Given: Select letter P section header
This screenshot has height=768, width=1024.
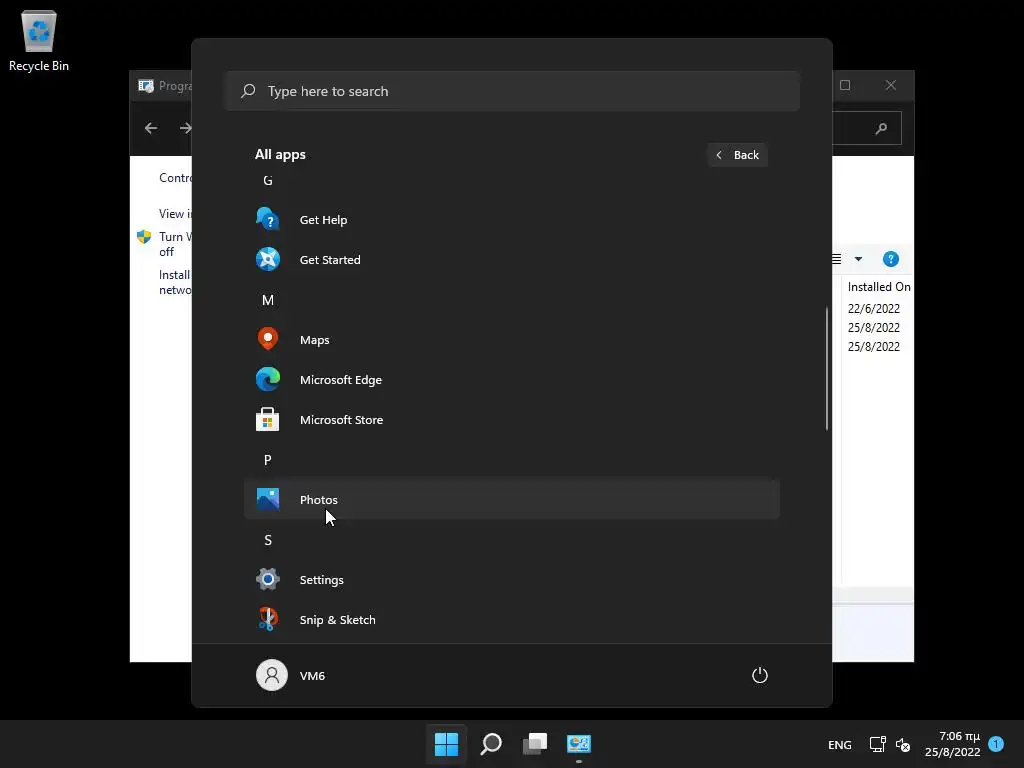Looking at the screenshot, I should [x=268, y=460].
